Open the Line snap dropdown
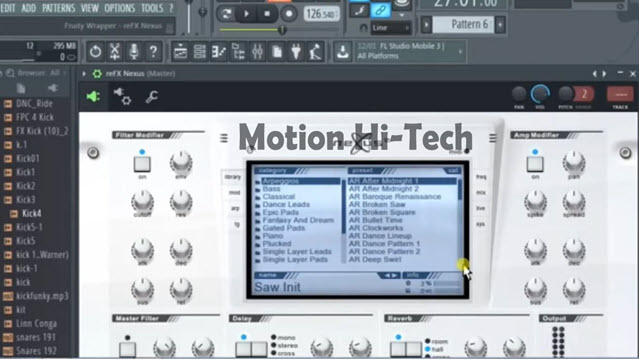Screen dimensions: 640x360 click(x=390, y=28)
